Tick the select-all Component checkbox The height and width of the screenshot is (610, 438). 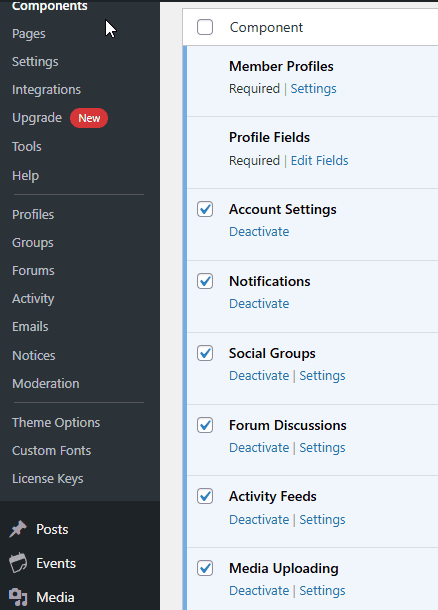click(x=205, y=27)
